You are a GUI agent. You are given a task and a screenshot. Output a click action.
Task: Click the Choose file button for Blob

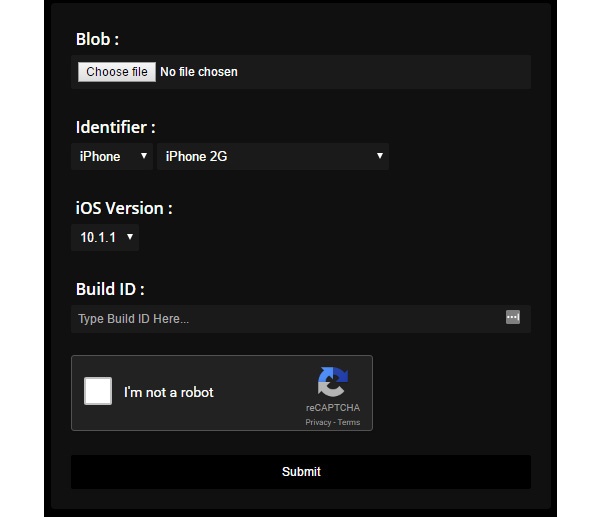tap(117, 72)
